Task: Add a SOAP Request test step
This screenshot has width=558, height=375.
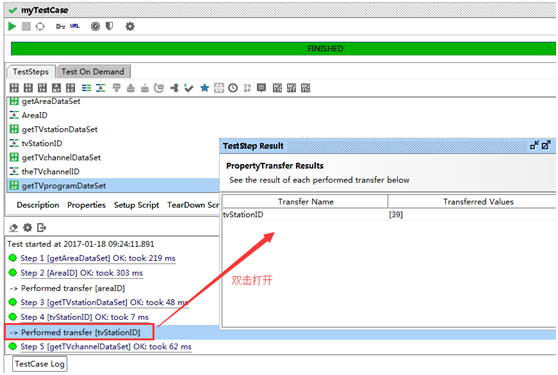Action: click(x=14, y=88)
